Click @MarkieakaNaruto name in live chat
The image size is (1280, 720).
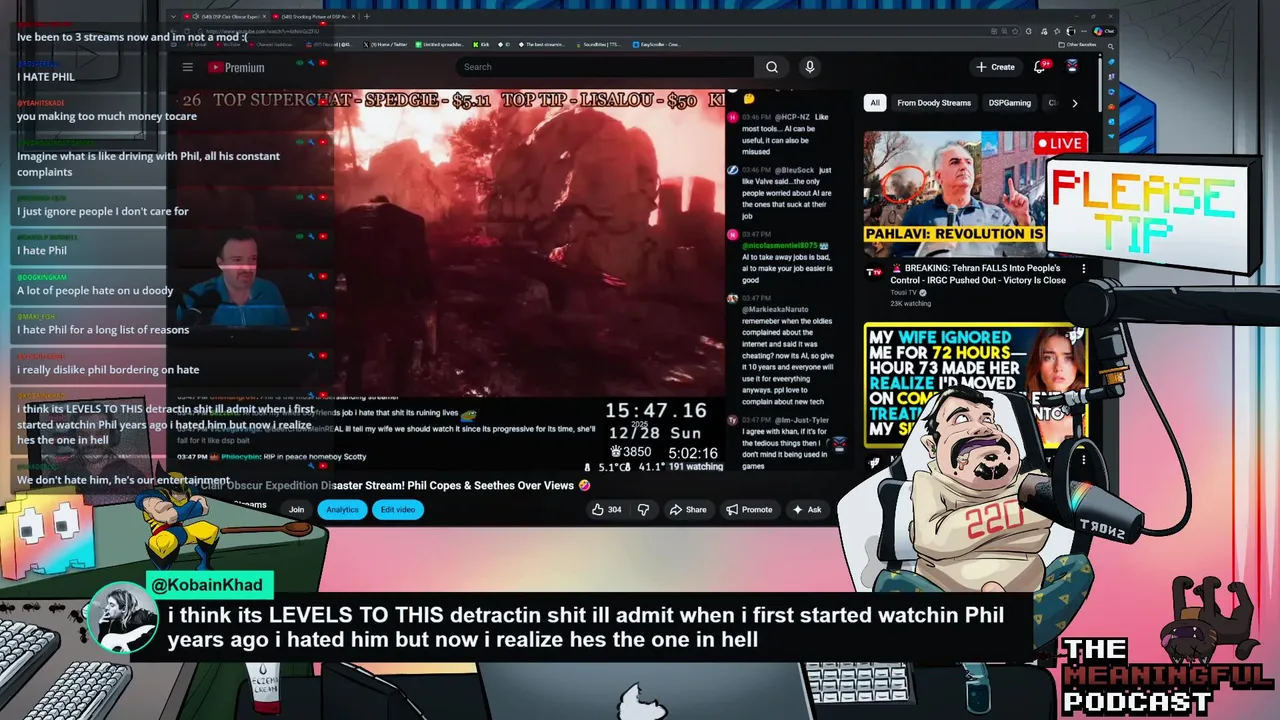click(776, 310)
